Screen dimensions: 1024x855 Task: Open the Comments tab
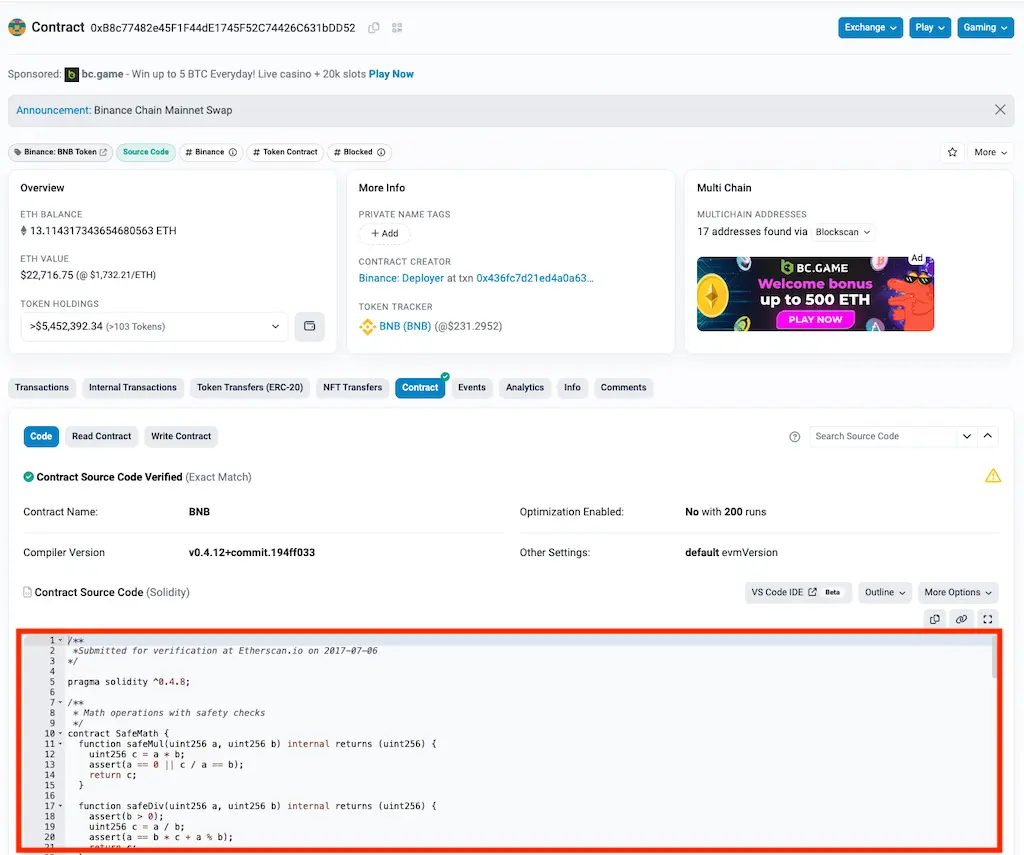tap(623, 387)
